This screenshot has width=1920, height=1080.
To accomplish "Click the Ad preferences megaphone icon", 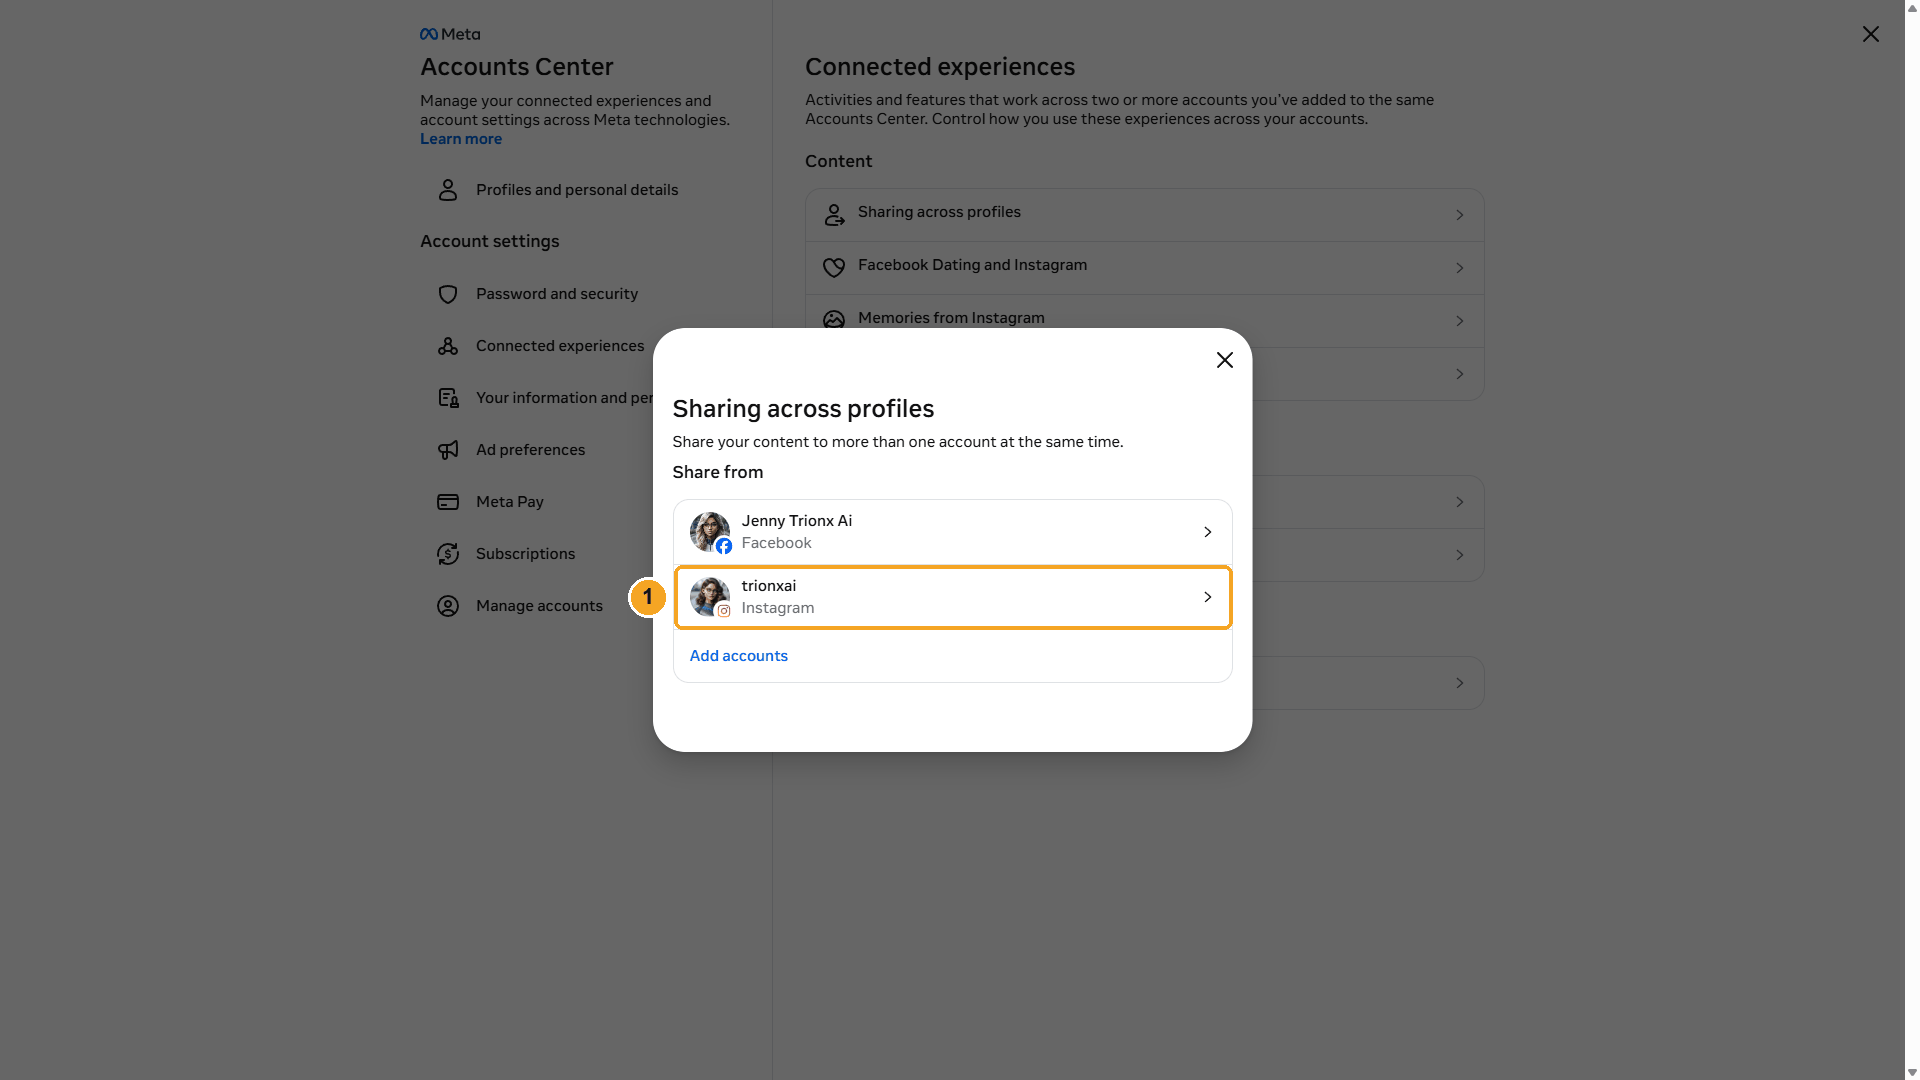I will tap(448, 450).
